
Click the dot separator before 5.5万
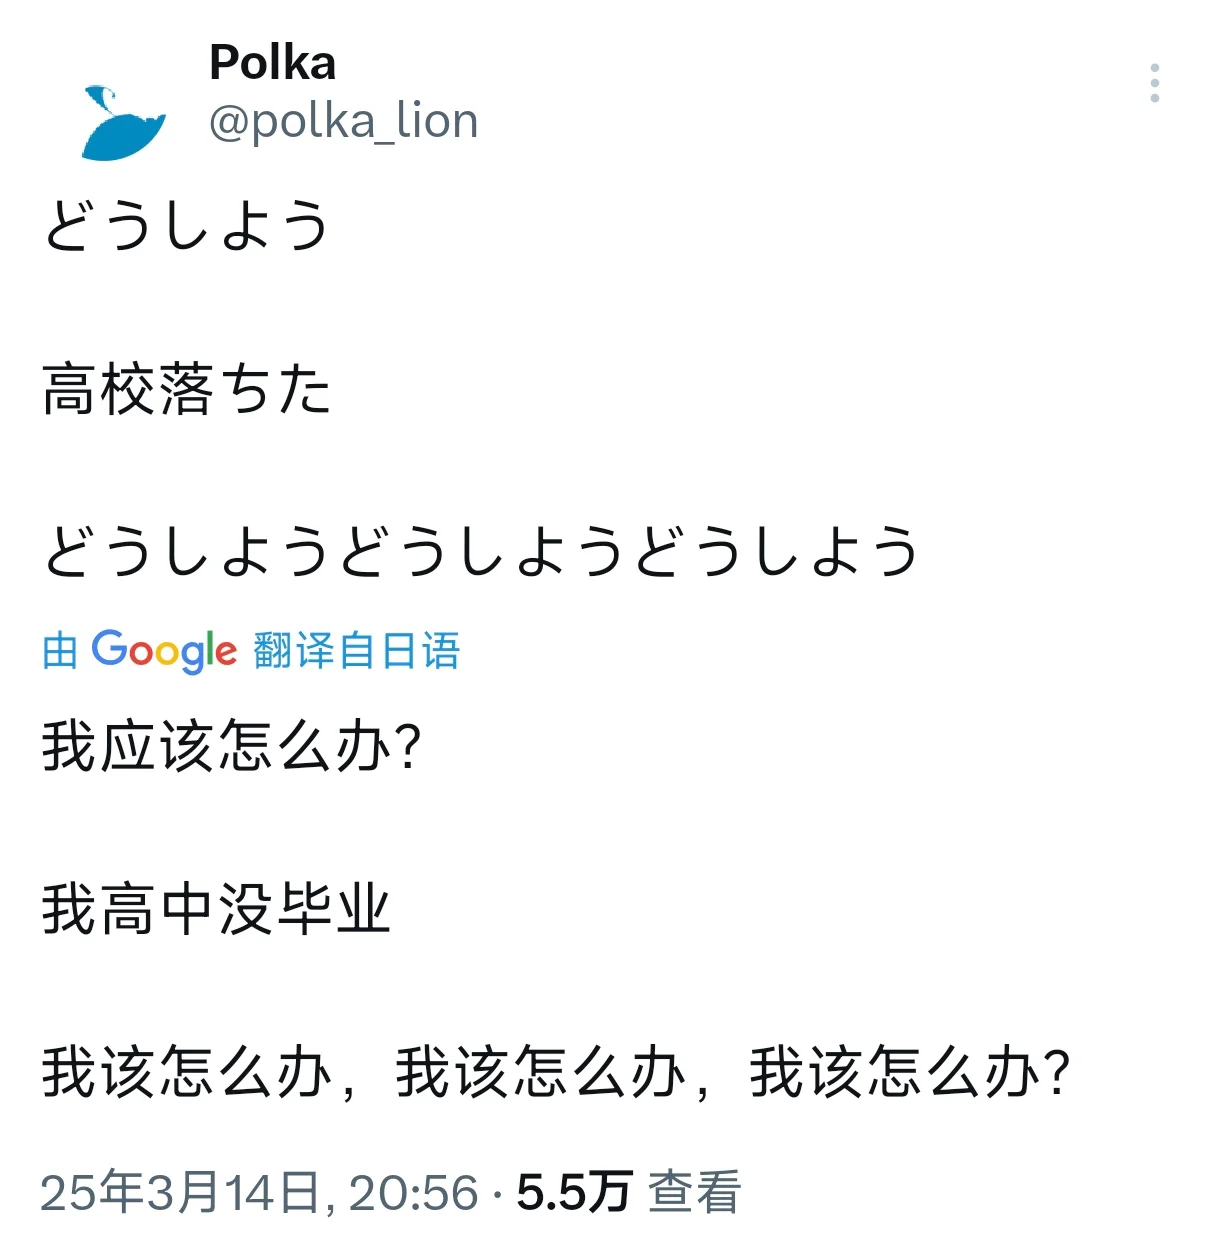[497, 1194]
